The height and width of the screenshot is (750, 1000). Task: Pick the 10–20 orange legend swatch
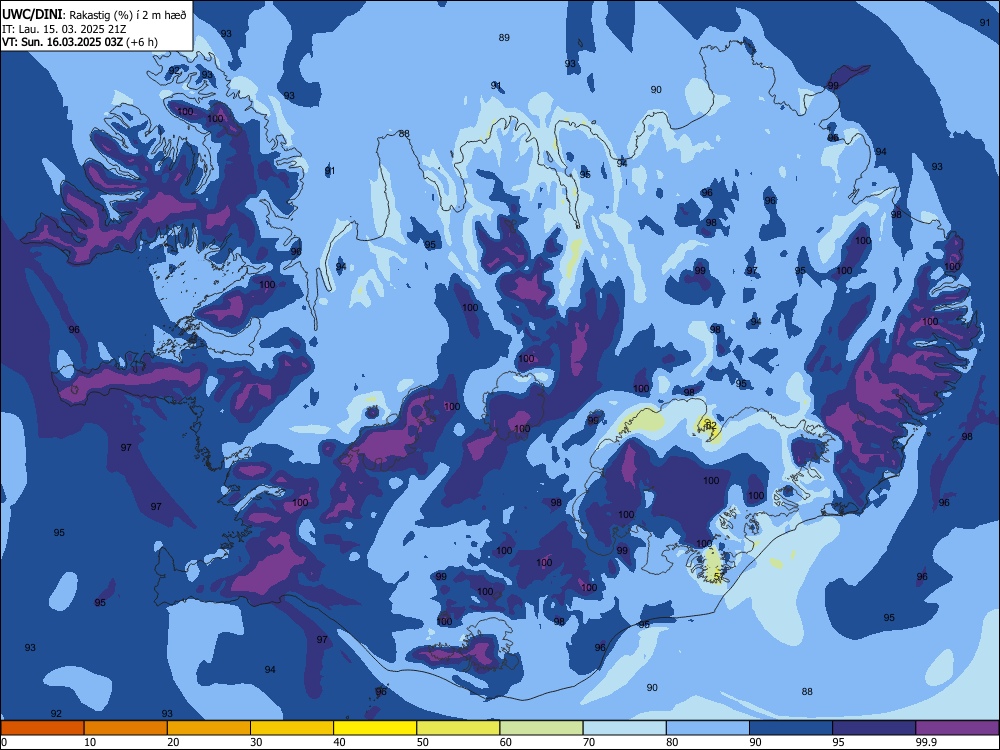[126, 728]
